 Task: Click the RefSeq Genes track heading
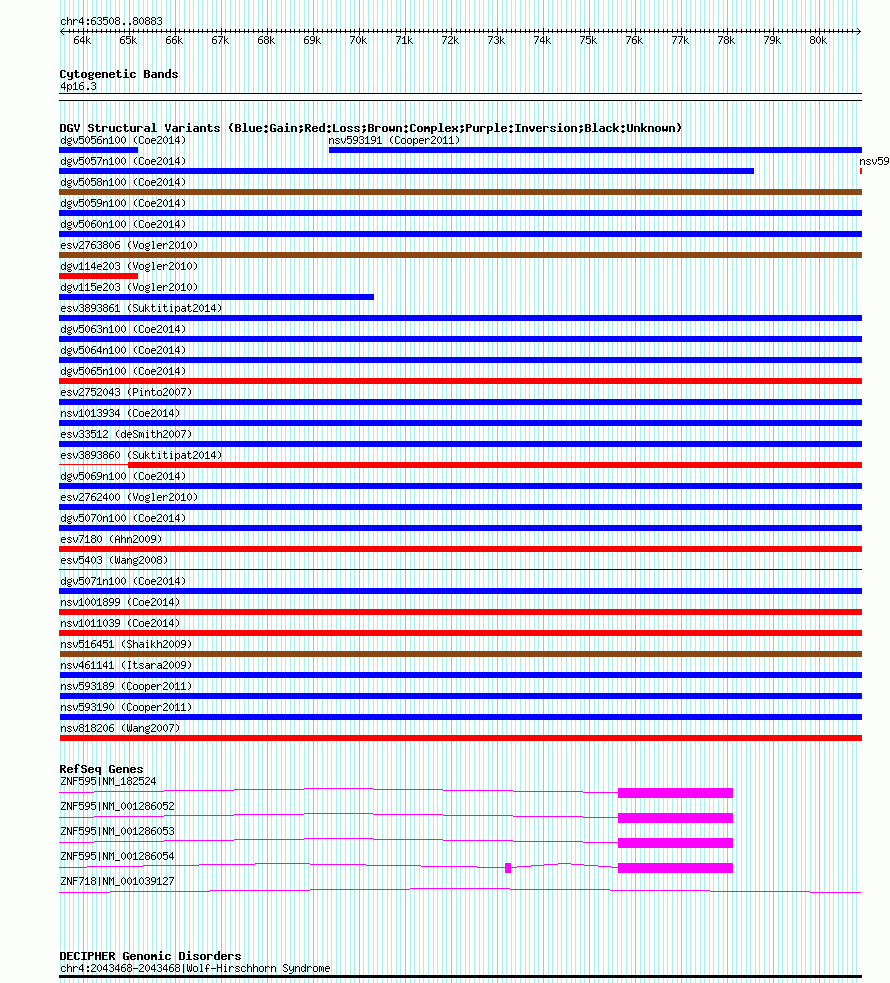pyautogui.click(x=102, y=769)
